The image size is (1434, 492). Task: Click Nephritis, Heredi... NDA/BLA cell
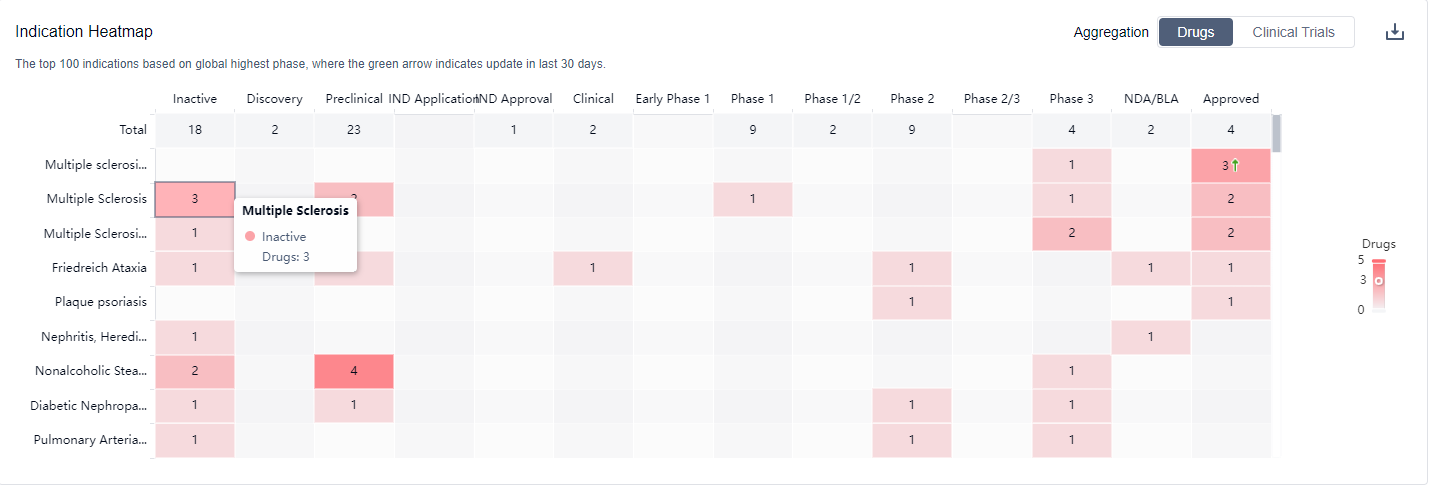pos(1150,337)
